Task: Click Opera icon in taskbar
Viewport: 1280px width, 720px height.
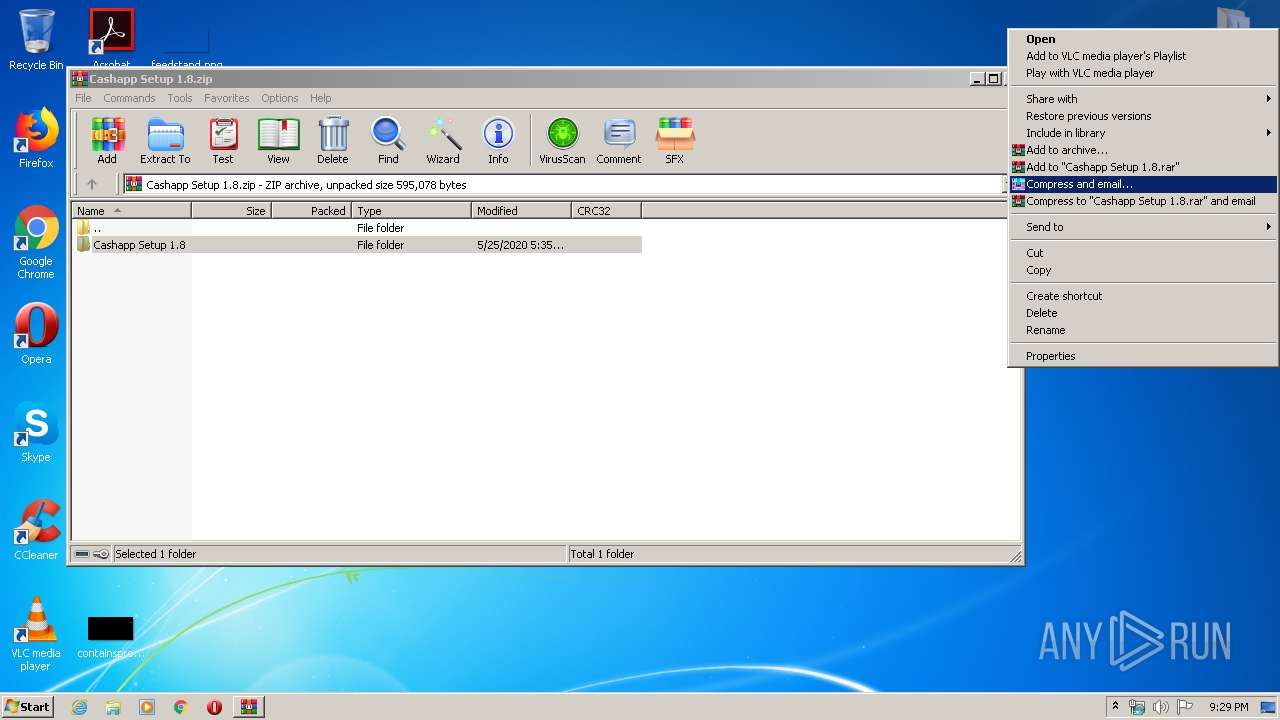Action: click(x=214, y=707)
